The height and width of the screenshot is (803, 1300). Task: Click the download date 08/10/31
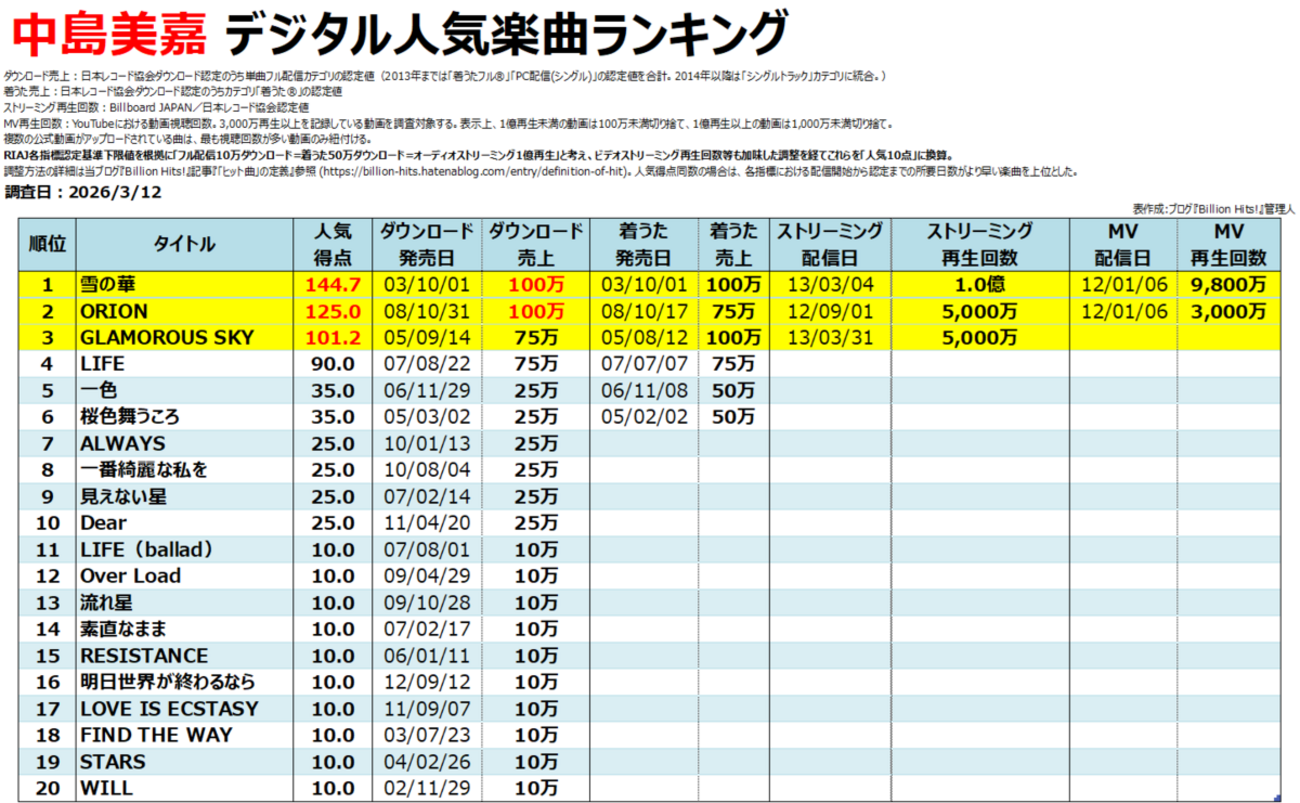pyautogui.click(x=426, y=310)
